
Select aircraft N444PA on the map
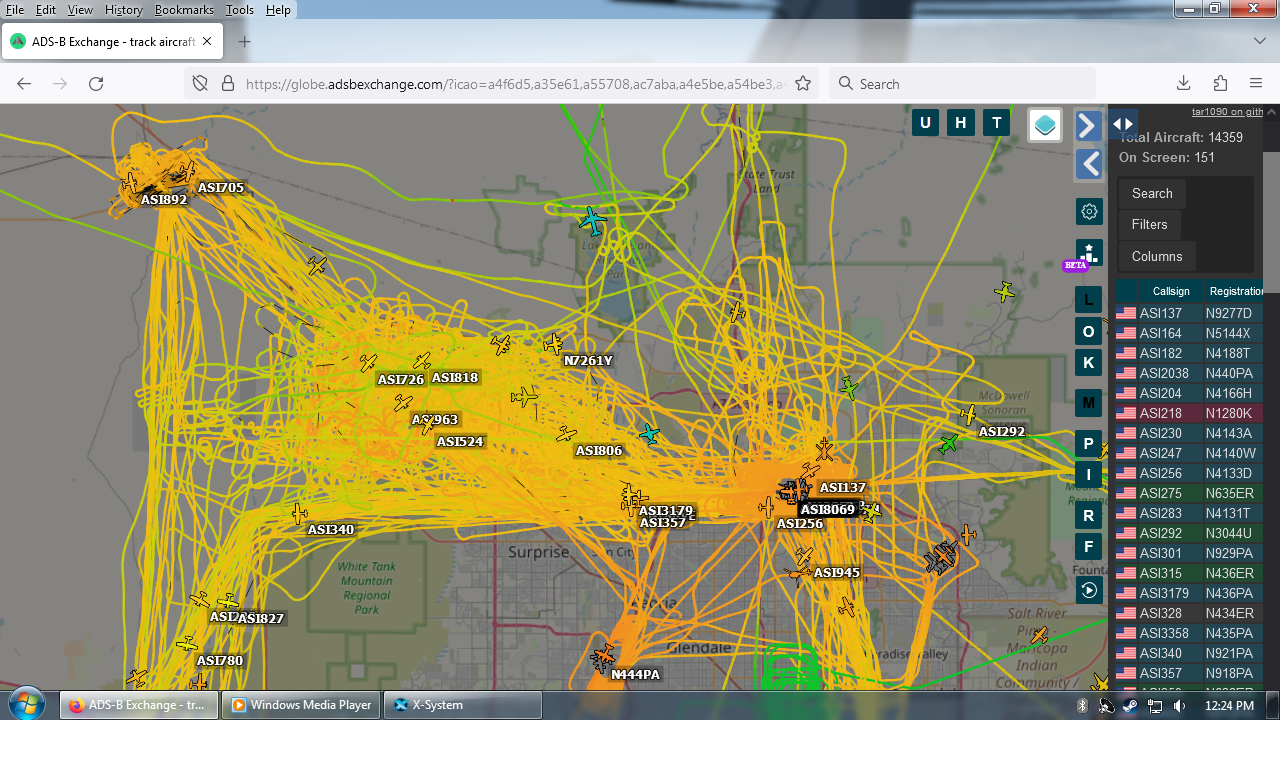click(602, 657)
